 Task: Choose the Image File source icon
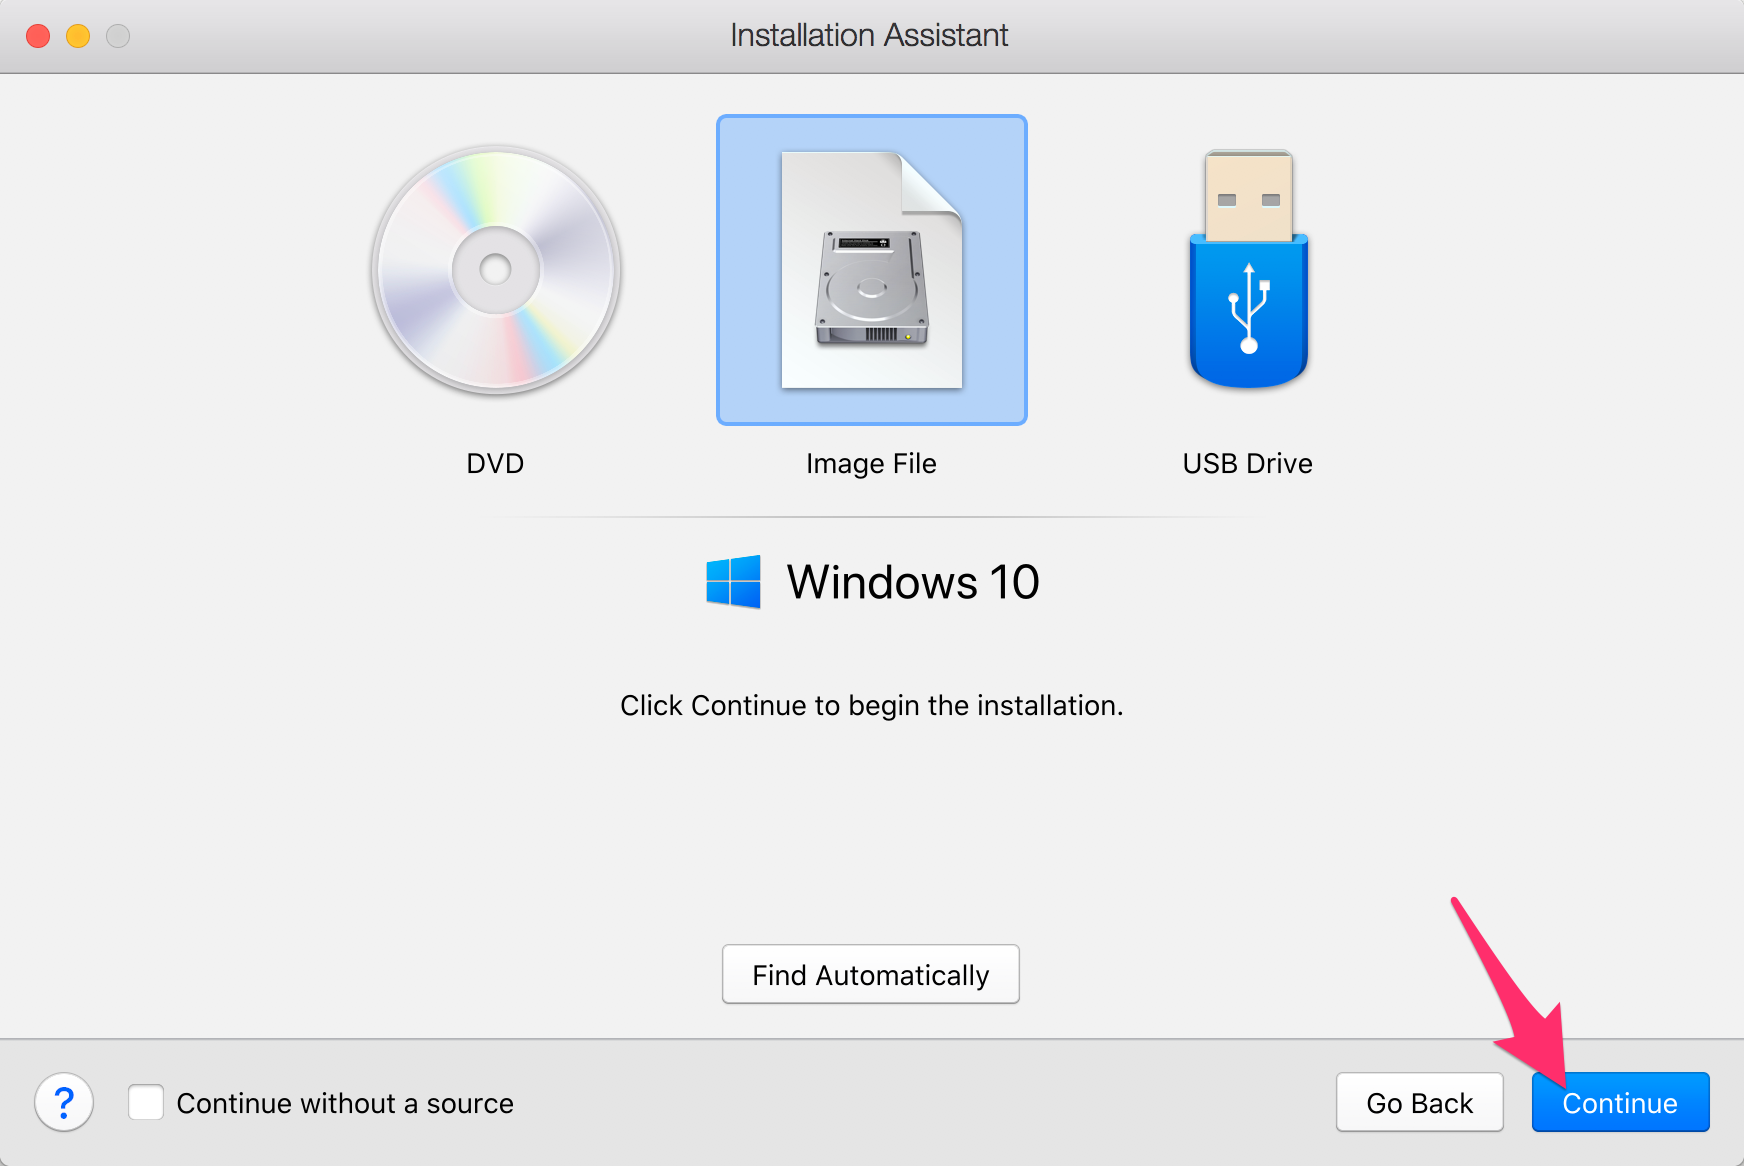(x=872, y=270)
